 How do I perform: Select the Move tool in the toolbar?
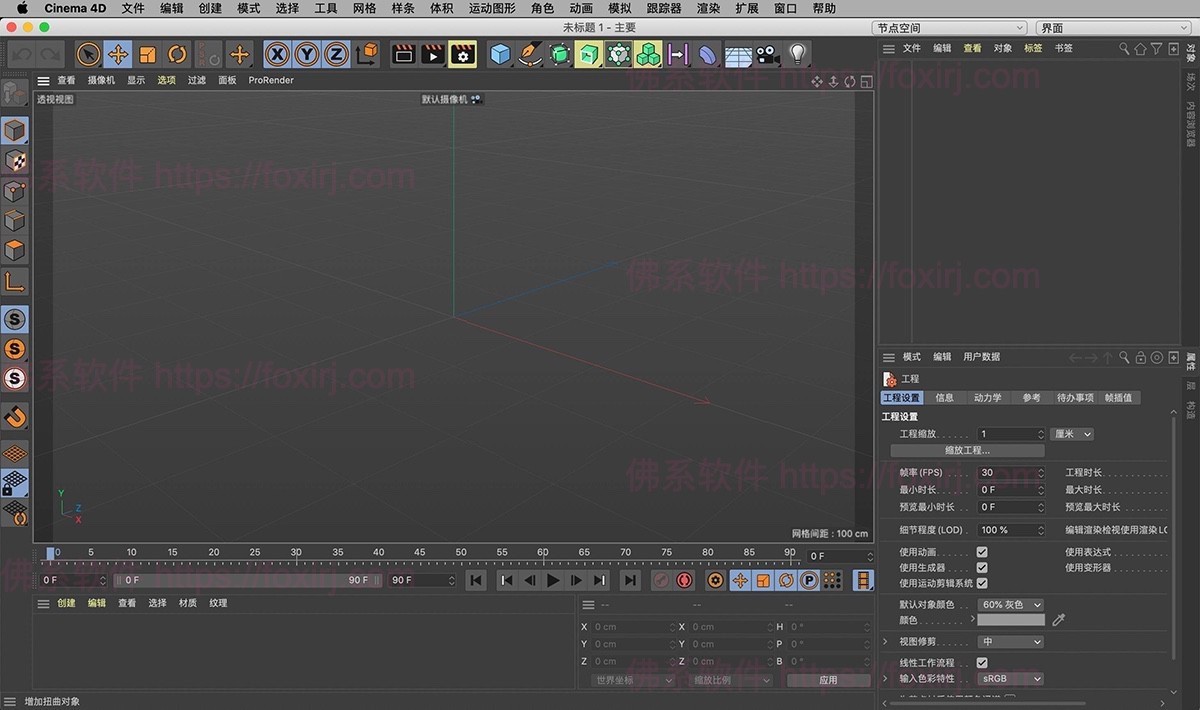pos(117,54)
